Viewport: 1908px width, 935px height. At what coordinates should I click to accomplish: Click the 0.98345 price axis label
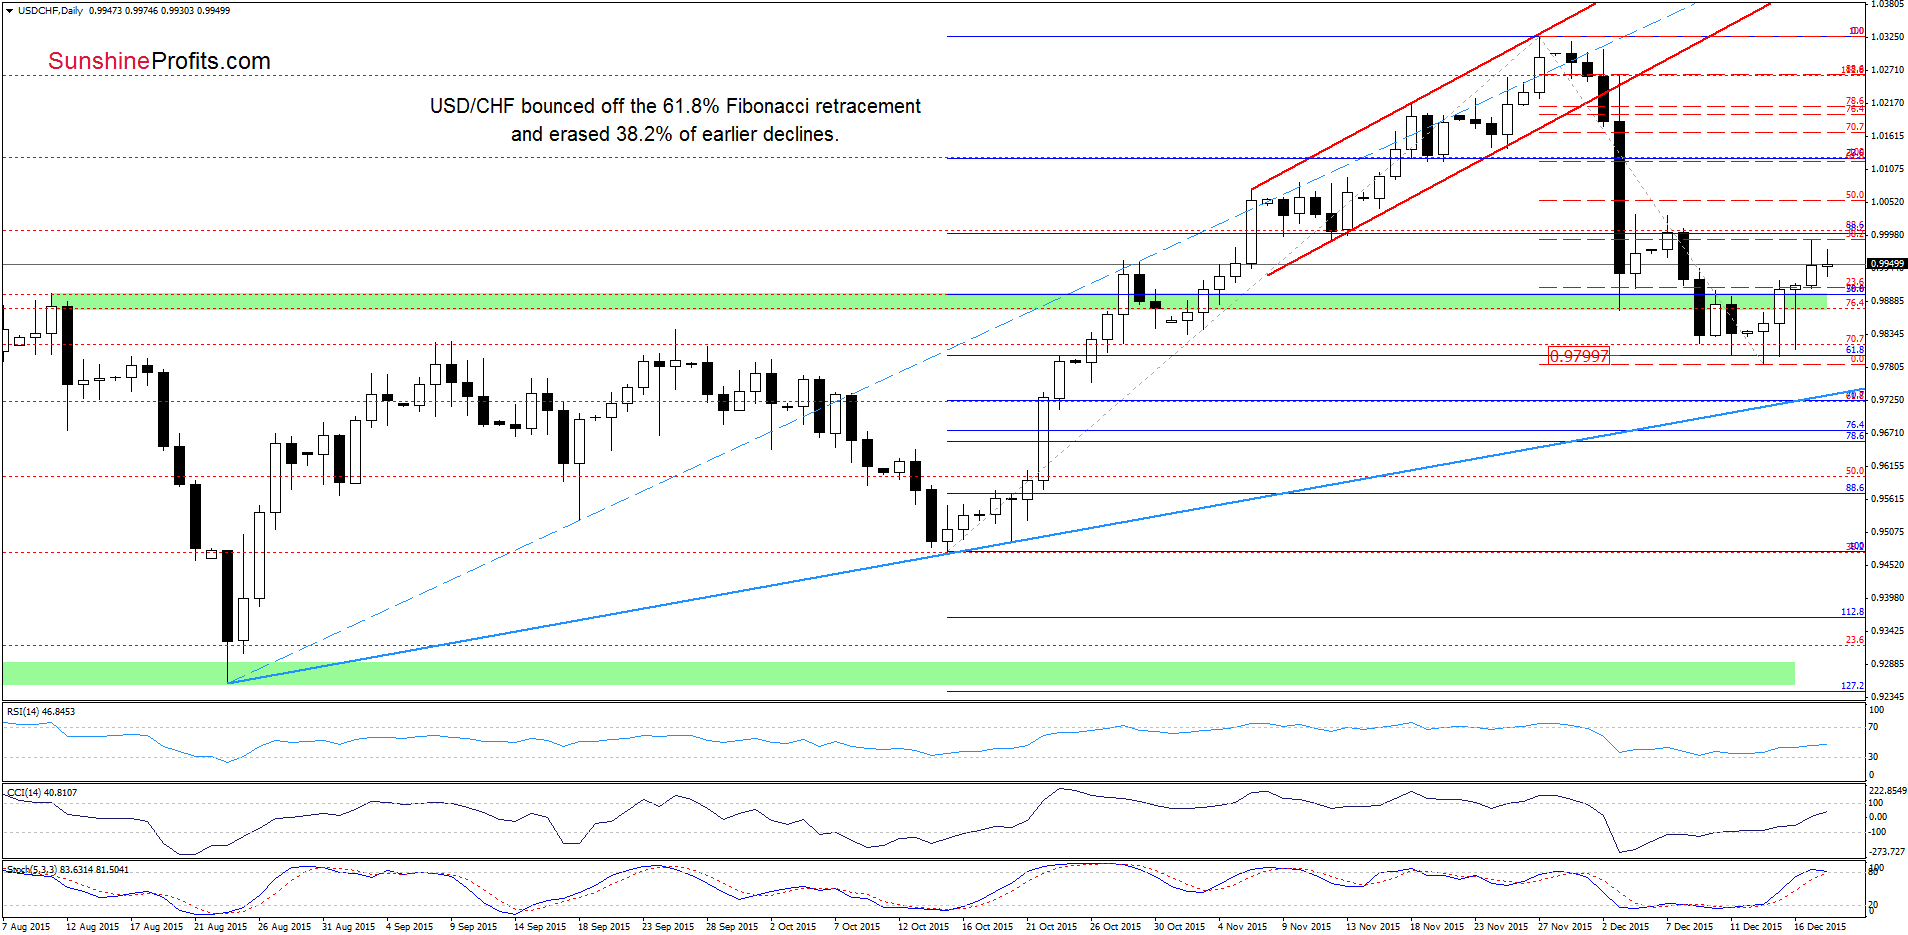(x=1887, y=333)
